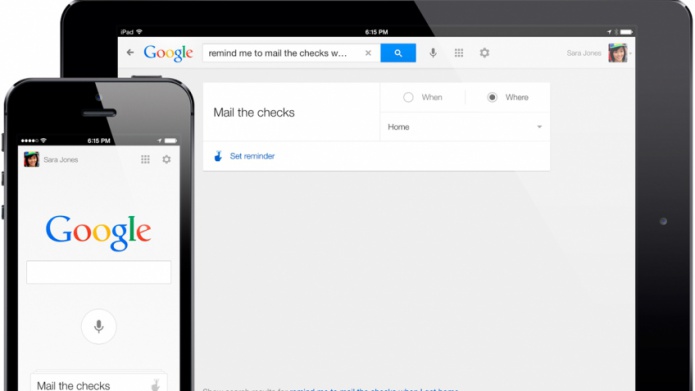Tap the round microphone button on iPhone

click(98, 327)
